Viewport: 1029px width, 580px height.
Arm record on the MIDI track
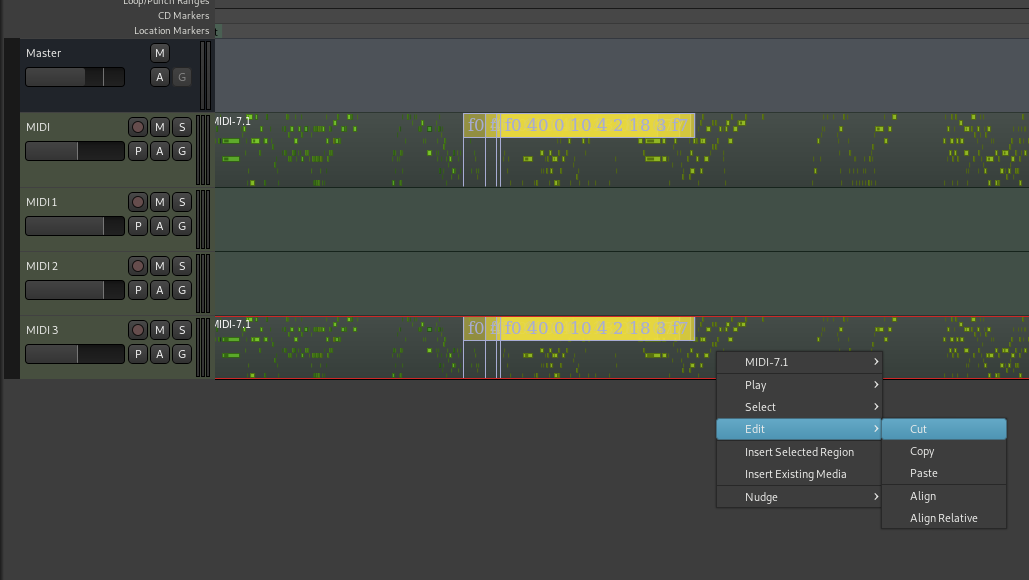(x=138, y=127)
